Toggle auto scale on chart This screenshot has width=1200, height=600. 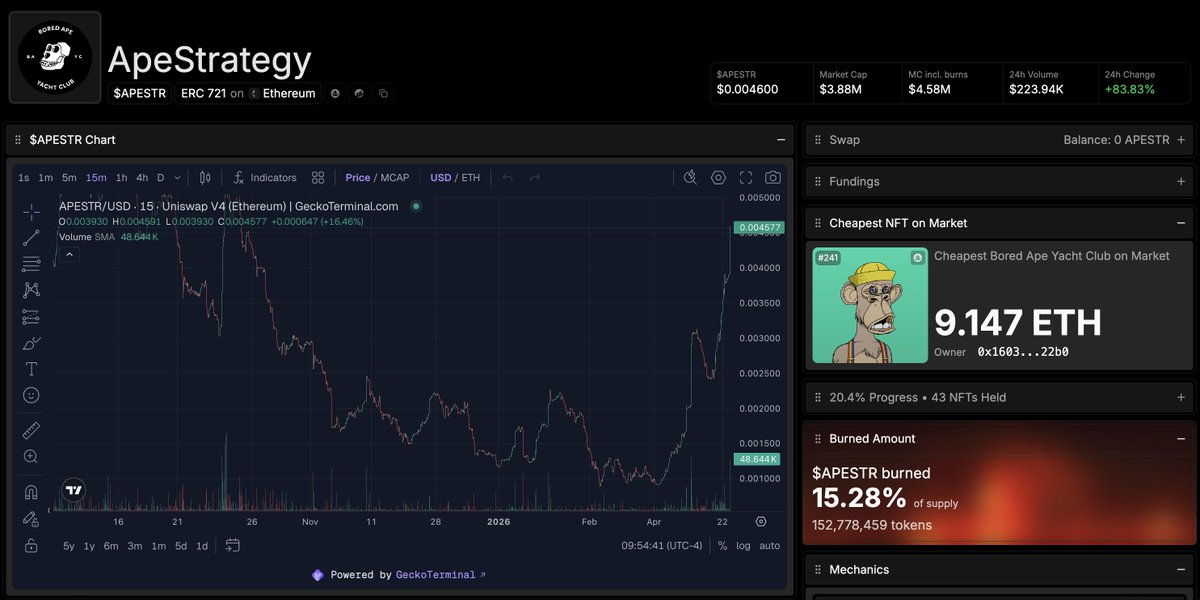pyautogui.click(x=769, y=546)
